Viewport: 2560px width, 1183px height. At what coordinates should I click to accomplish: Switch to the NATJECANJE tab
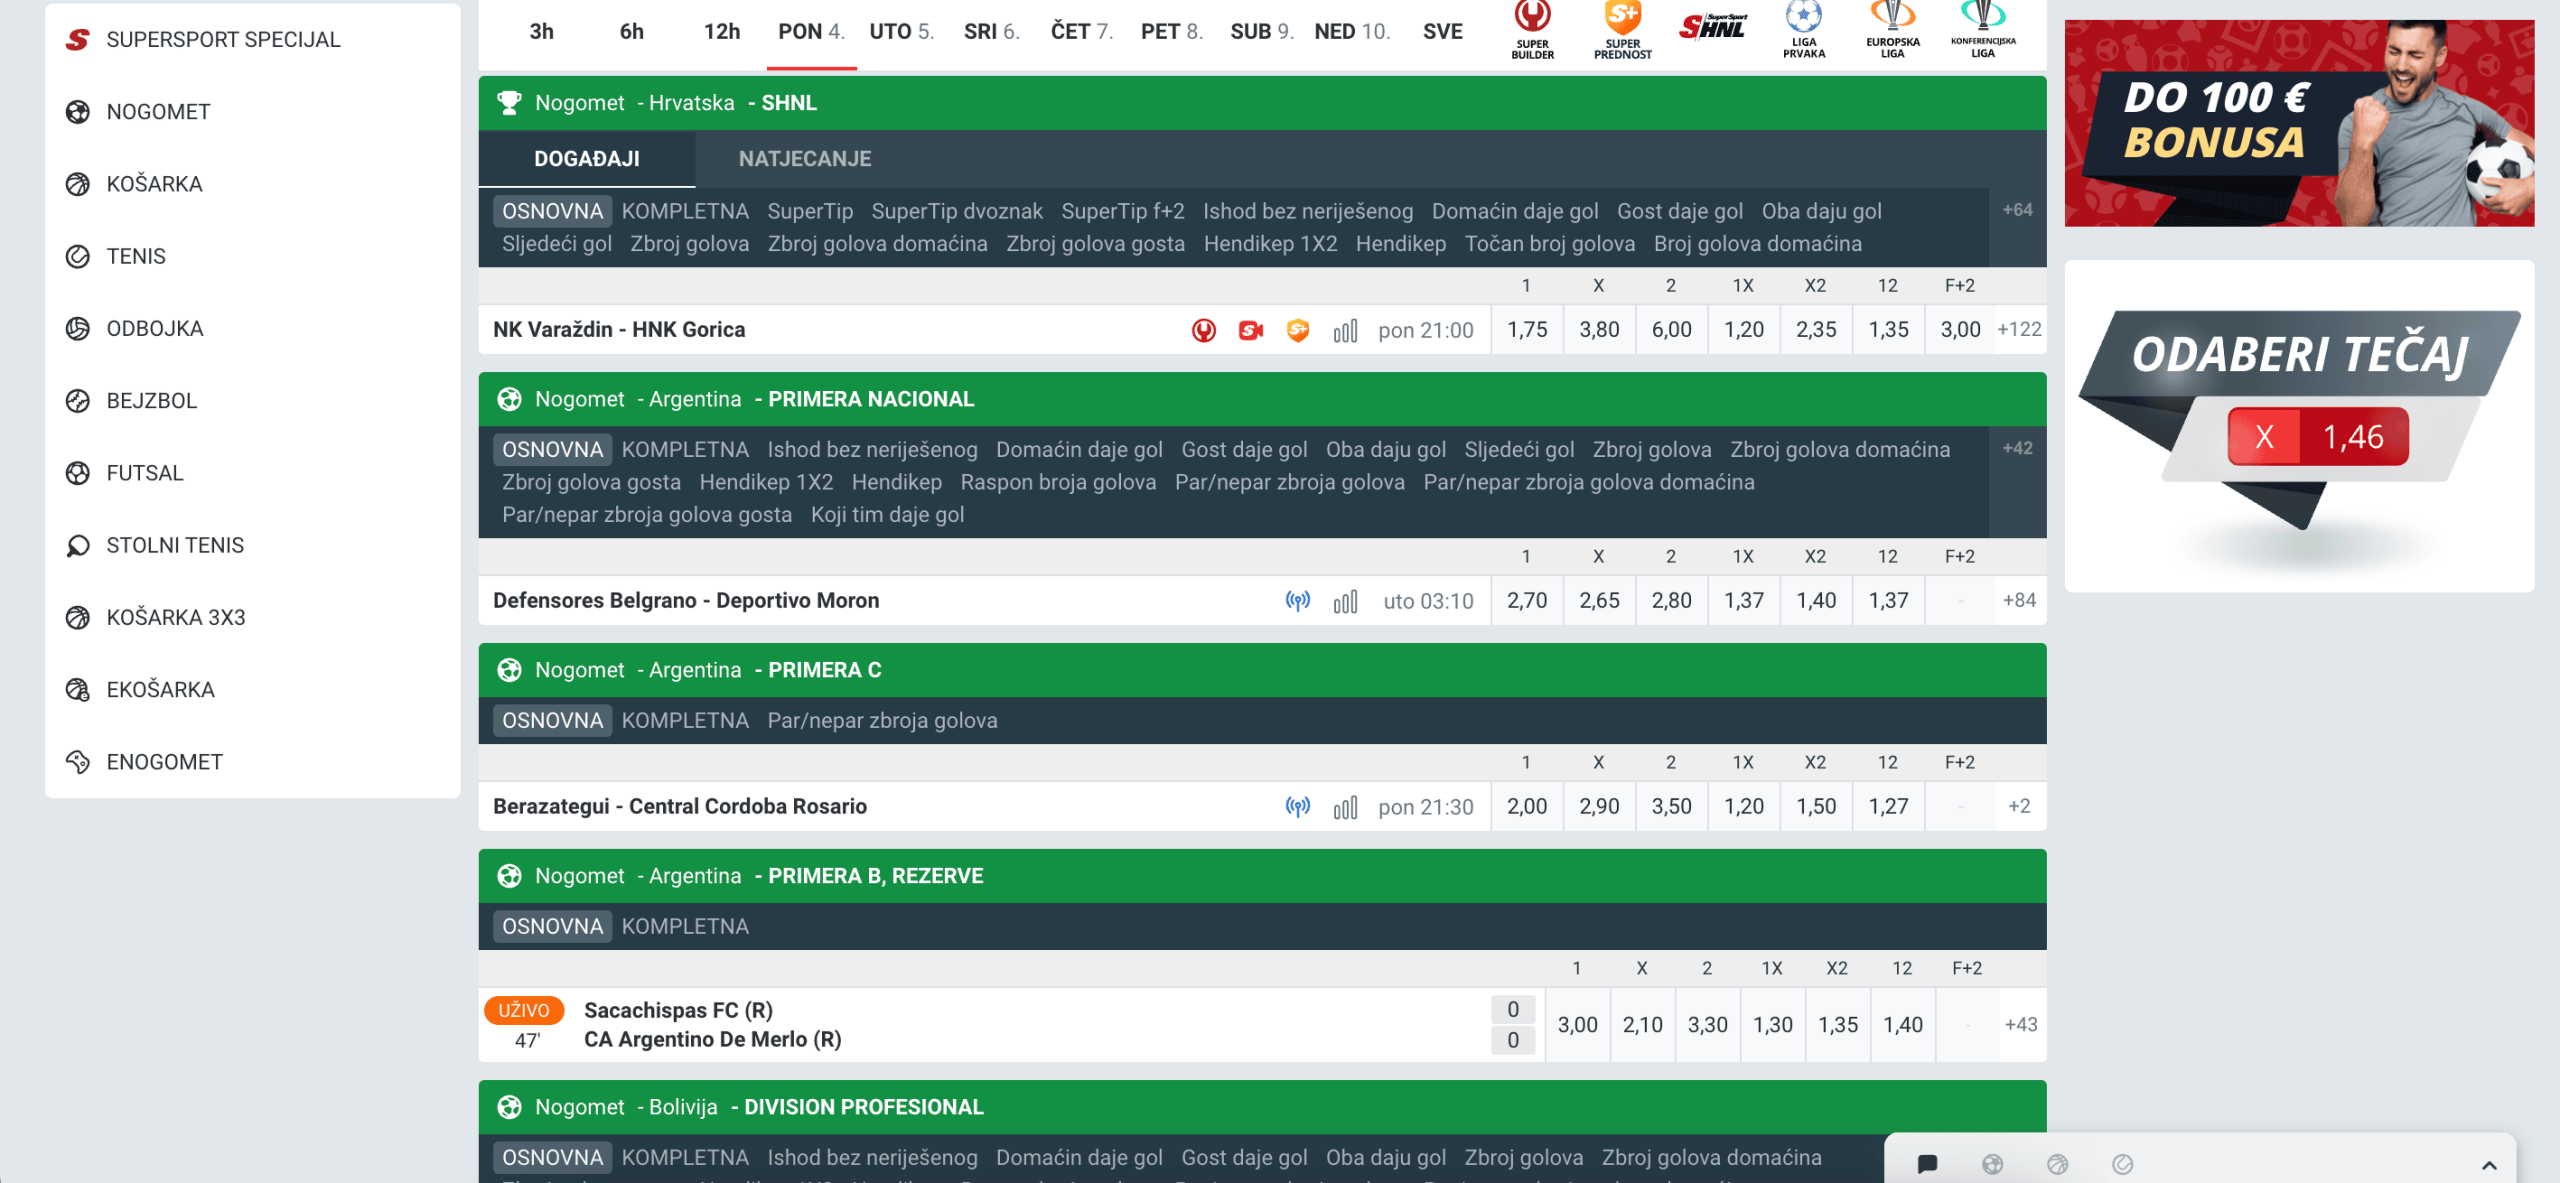(x=804, y=159)
